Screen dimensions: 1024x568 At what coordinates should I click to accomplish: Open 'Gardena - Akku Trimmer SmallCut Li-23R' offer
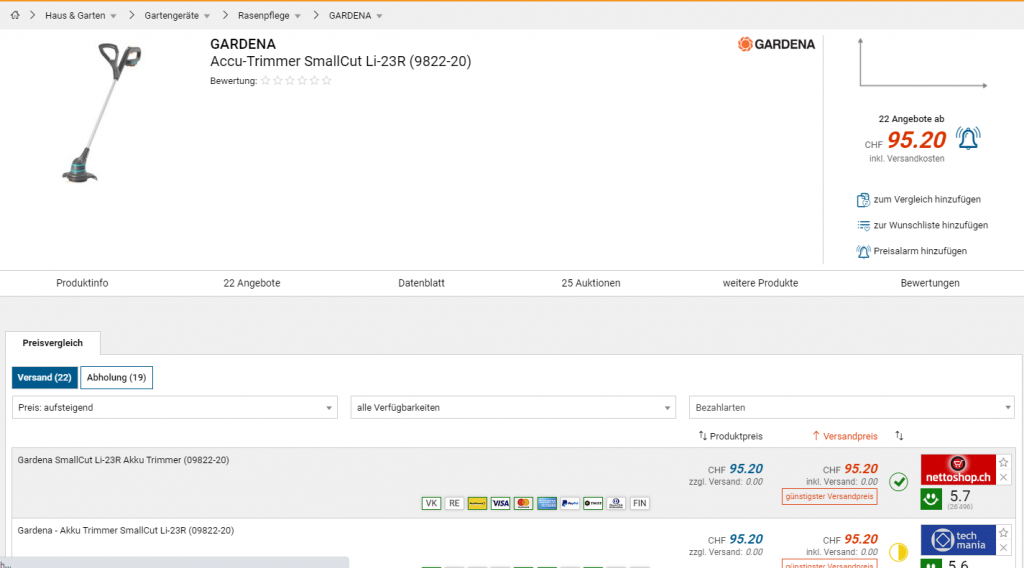125,531
